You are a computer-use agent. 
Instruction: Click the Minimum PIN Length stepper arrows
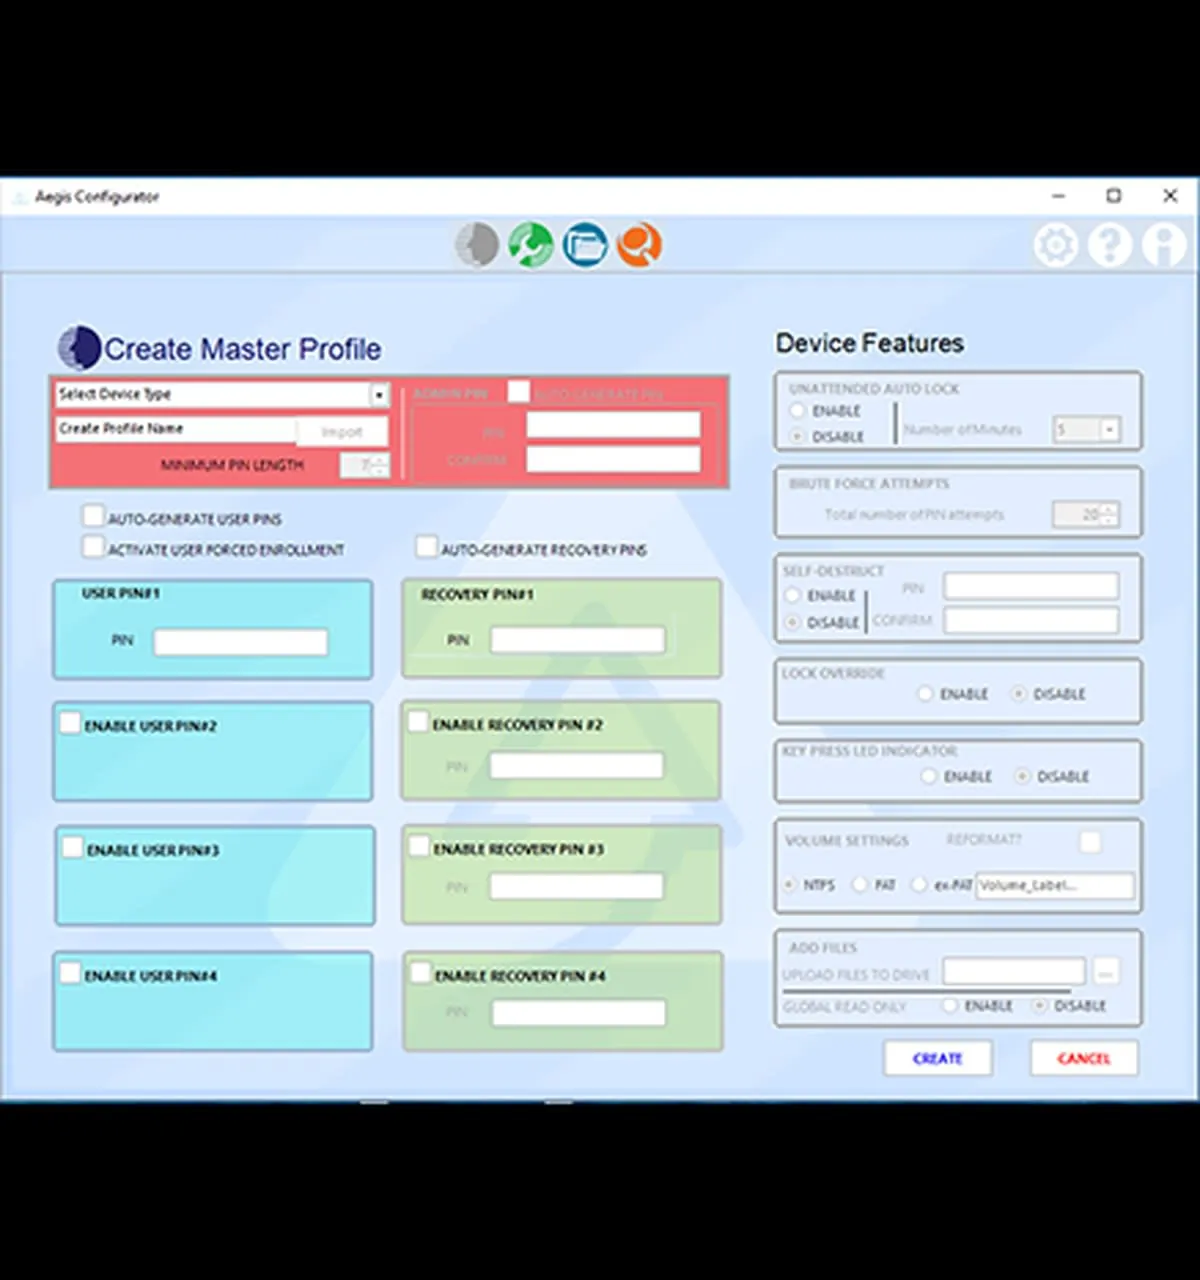[380, 465]
